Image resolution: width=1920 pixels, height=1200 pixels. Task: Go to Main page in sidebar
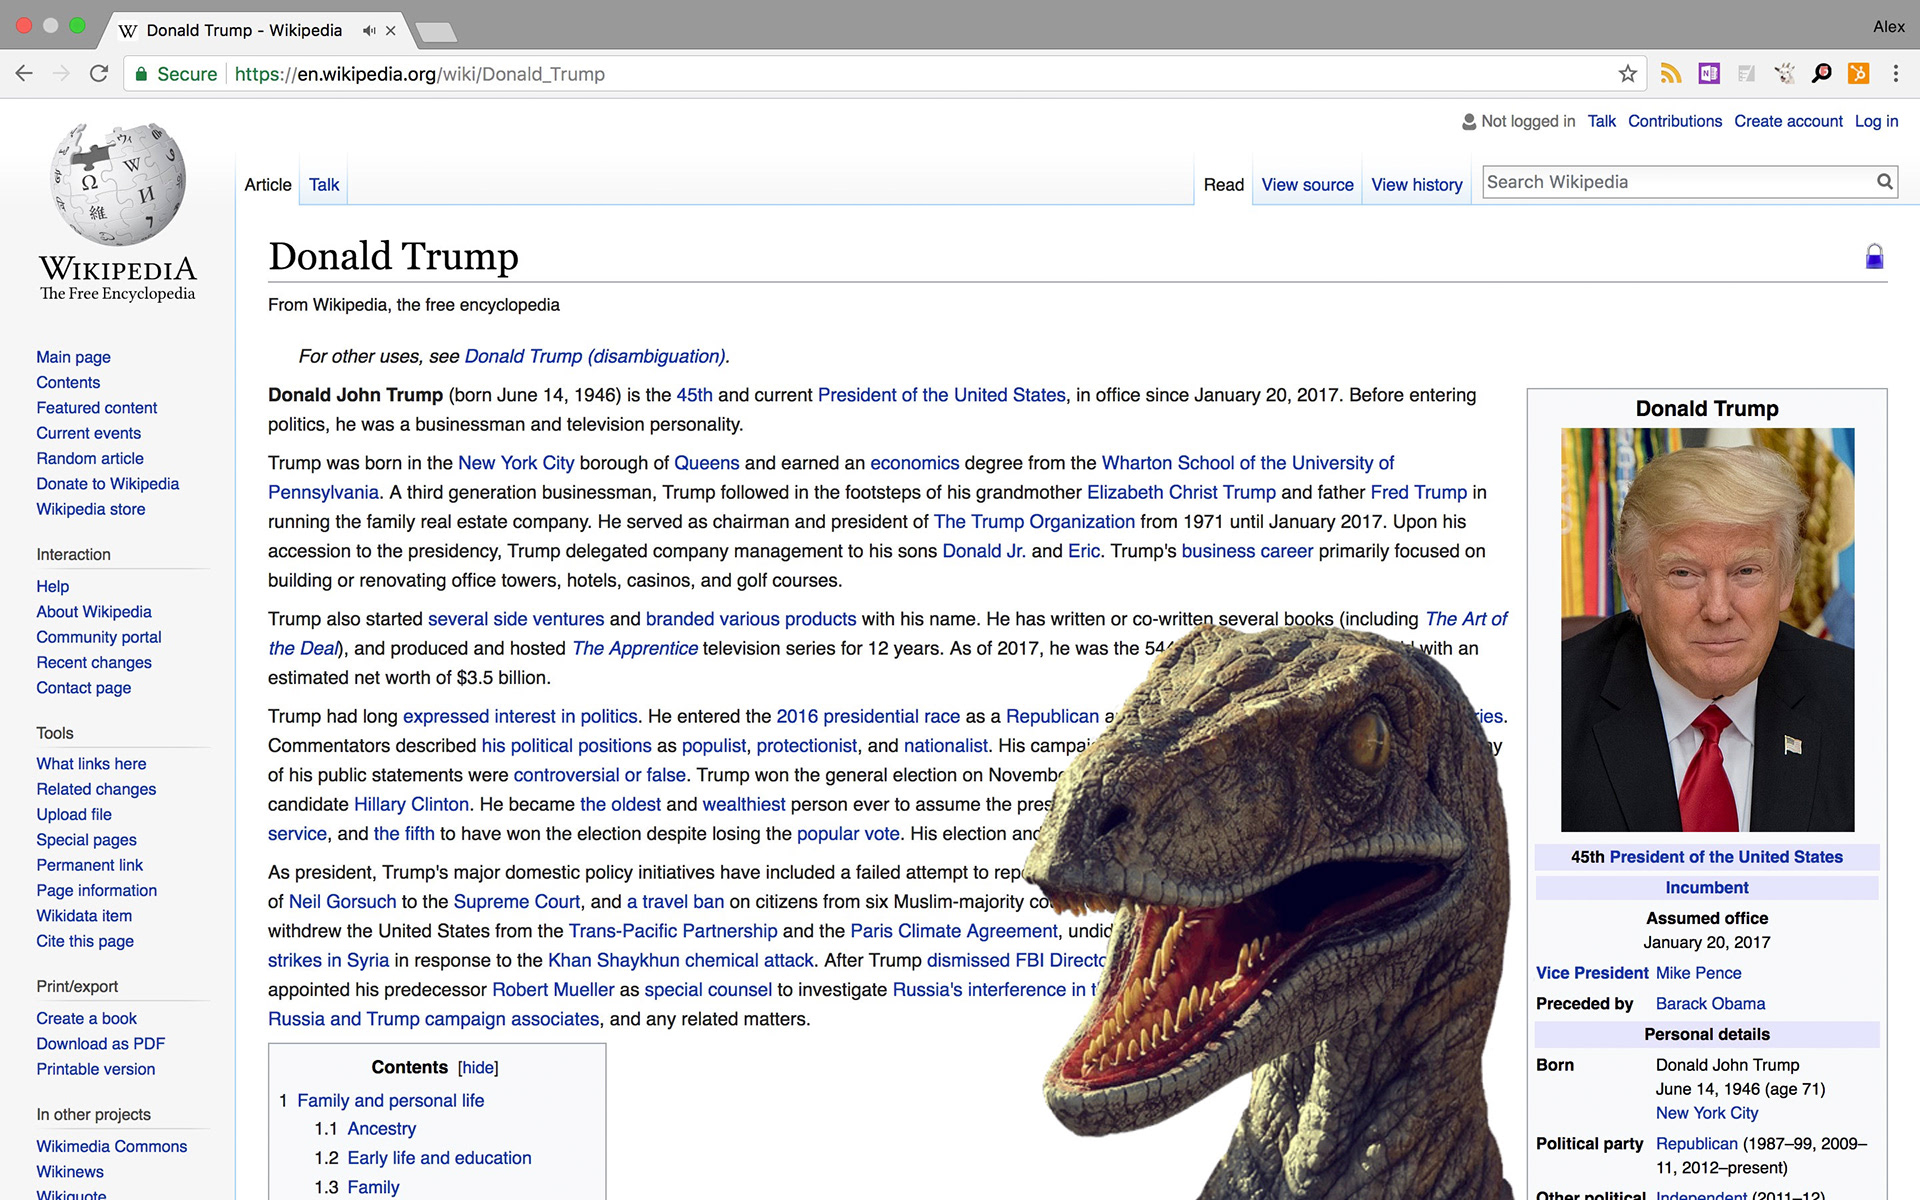(x=73, y=357)
